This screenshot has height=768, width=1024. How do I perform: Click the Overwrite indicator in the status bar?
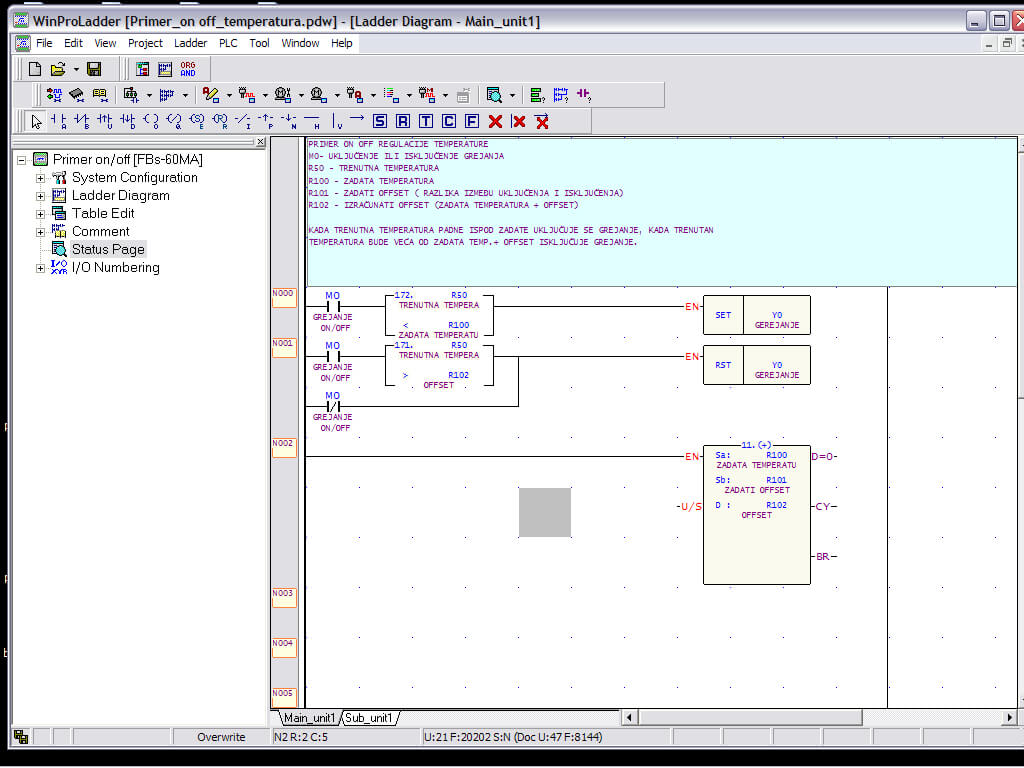pos(223,737)
